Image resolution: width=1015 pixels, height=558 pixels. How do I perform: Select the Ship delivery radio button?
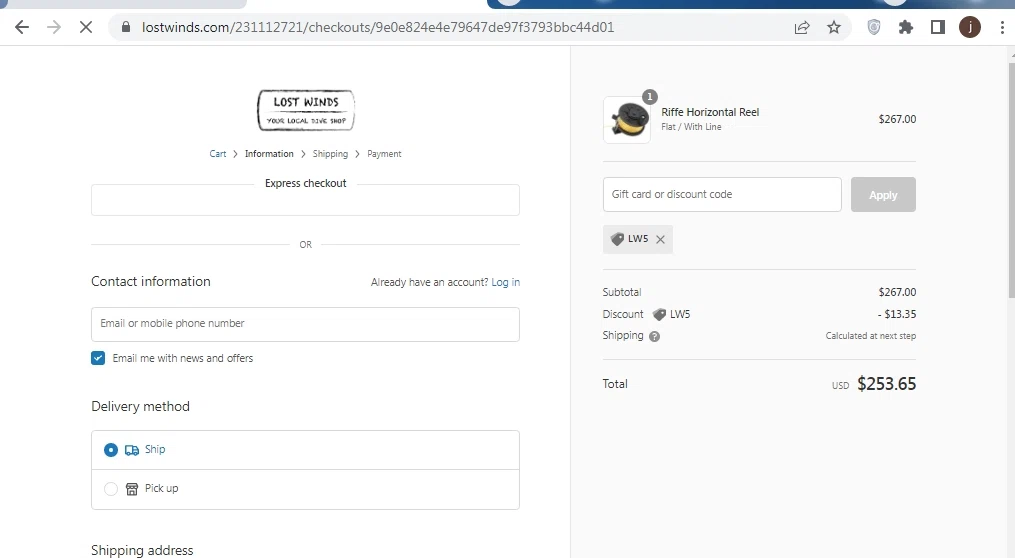click(x=111, y=450)
